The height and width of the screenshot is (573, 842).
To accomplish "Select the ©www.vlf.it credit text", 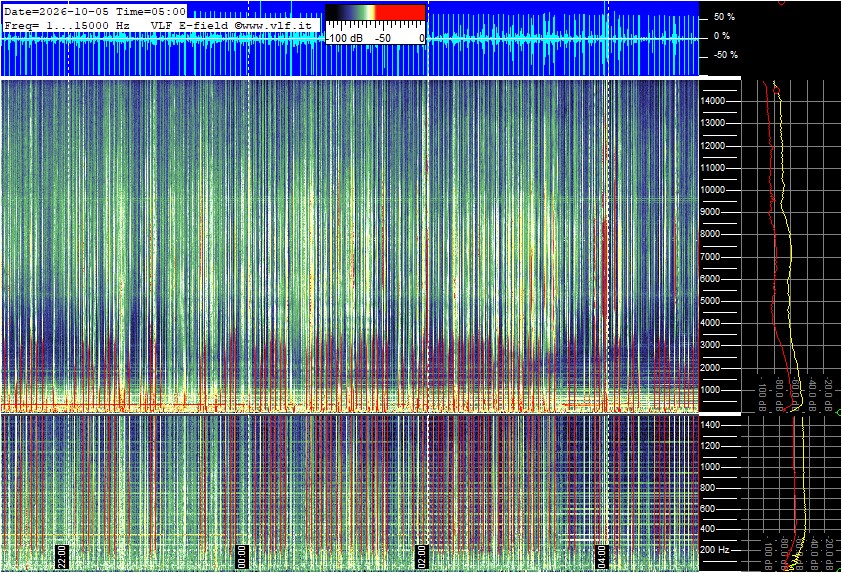I will tap(273, 25).
